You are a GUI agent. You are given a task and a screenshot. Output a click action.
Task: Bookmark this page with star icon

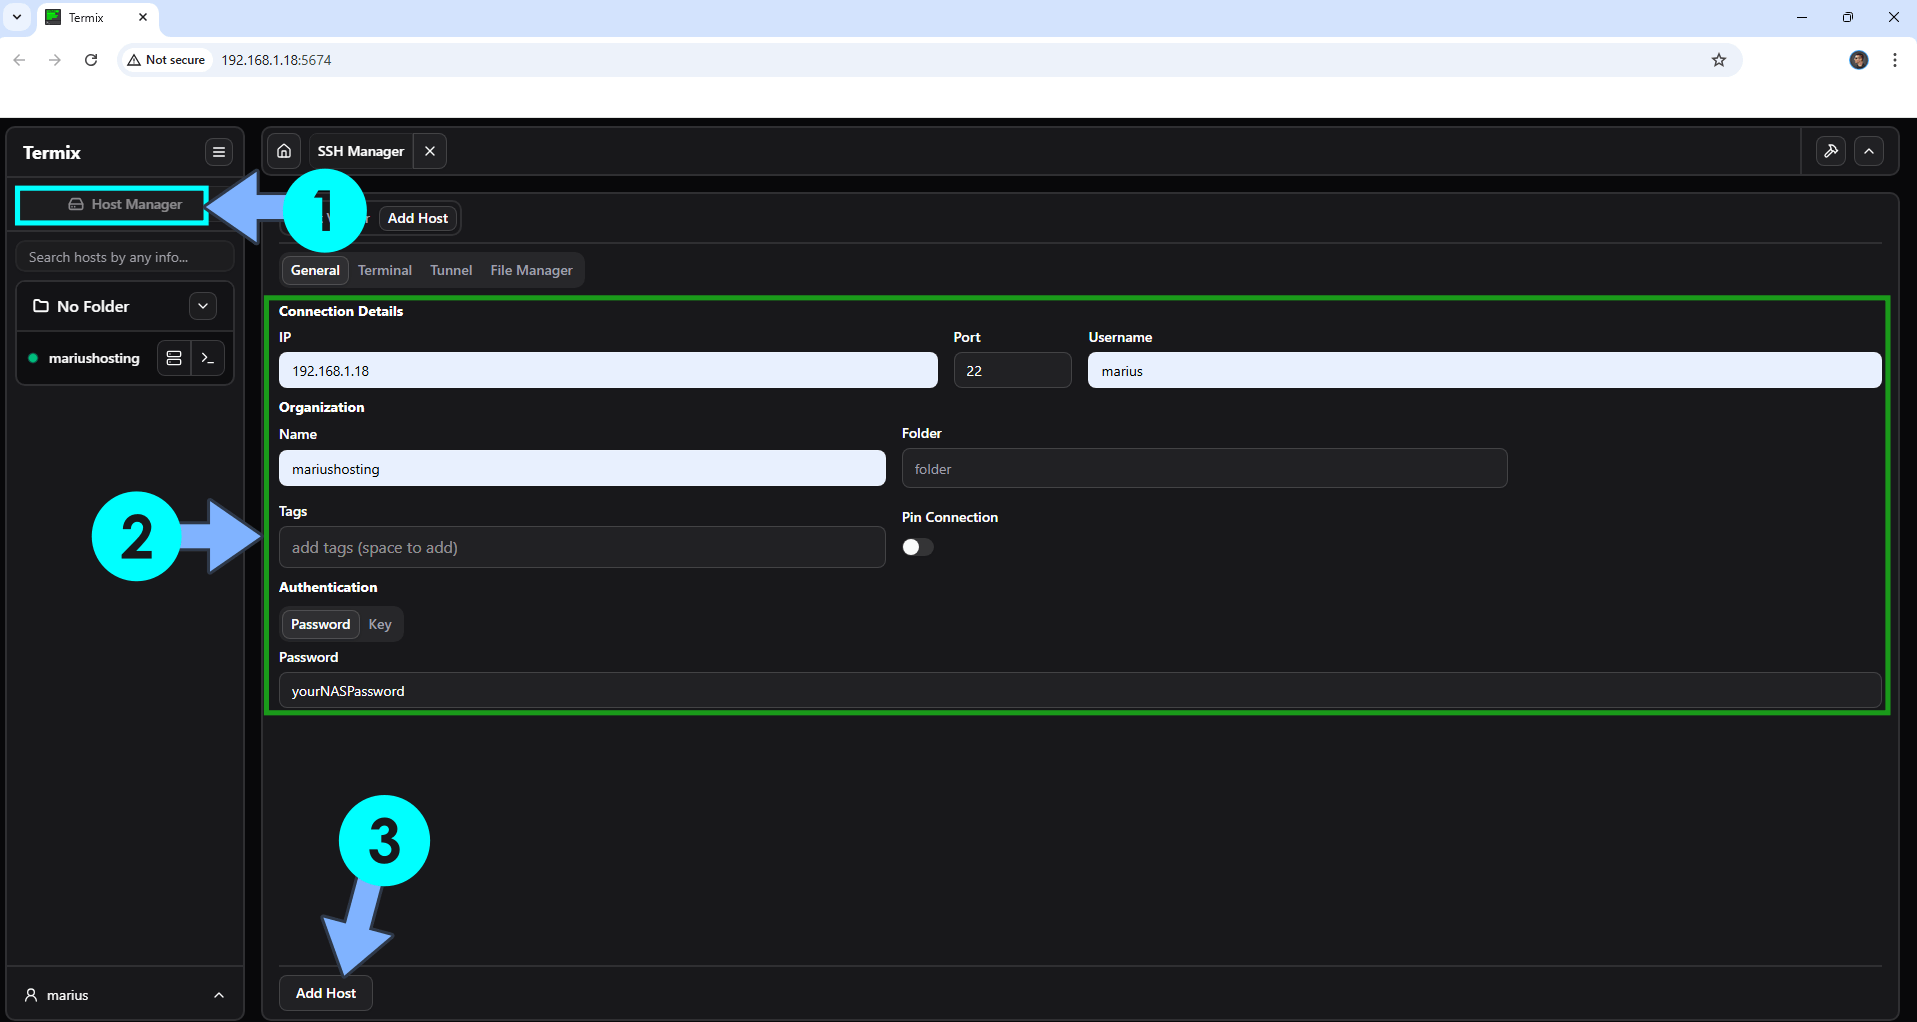[1719, 60]
